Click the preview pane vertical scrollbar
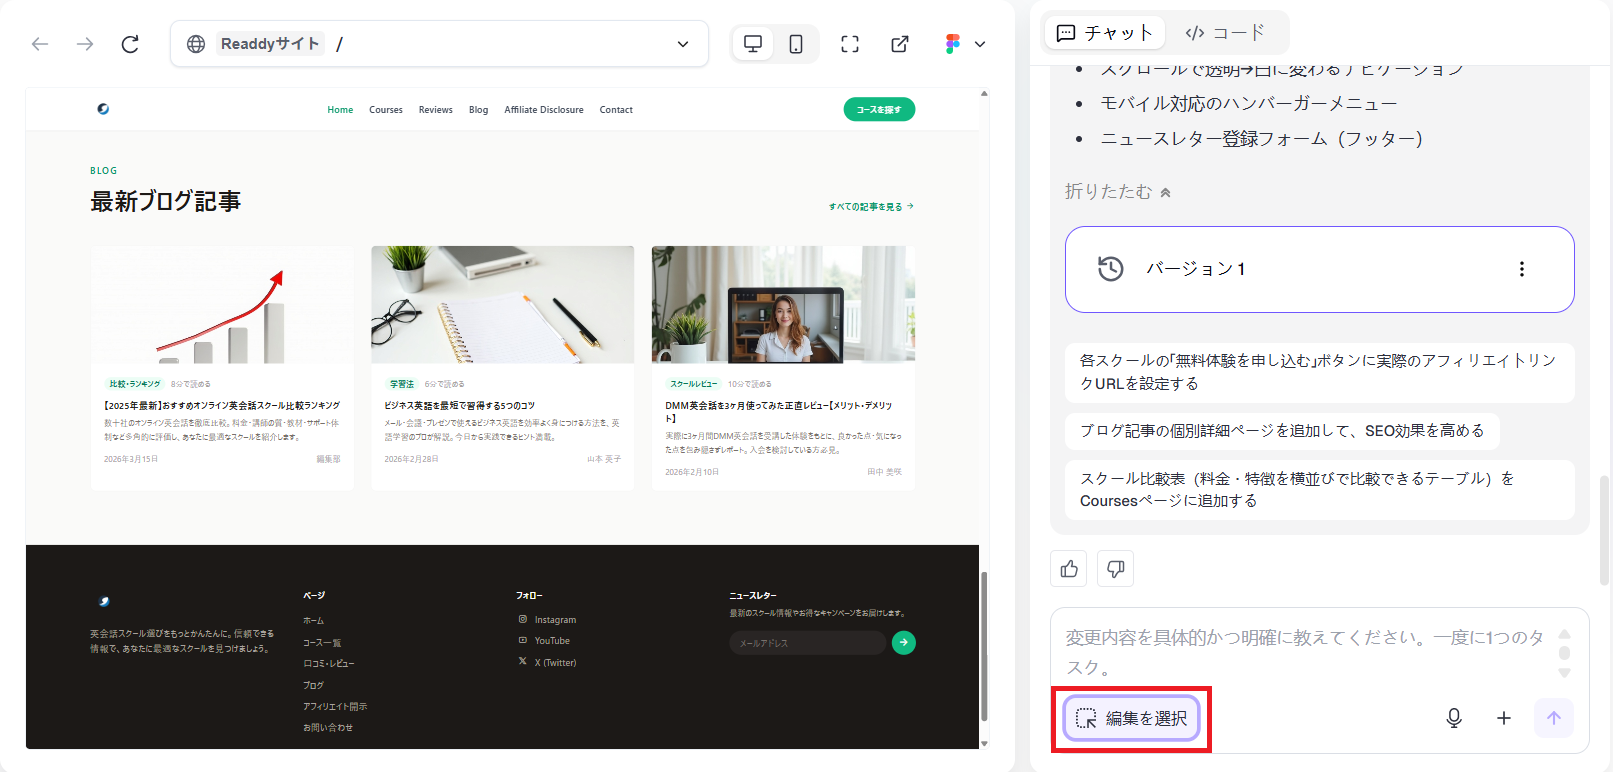 pos(984,646)
